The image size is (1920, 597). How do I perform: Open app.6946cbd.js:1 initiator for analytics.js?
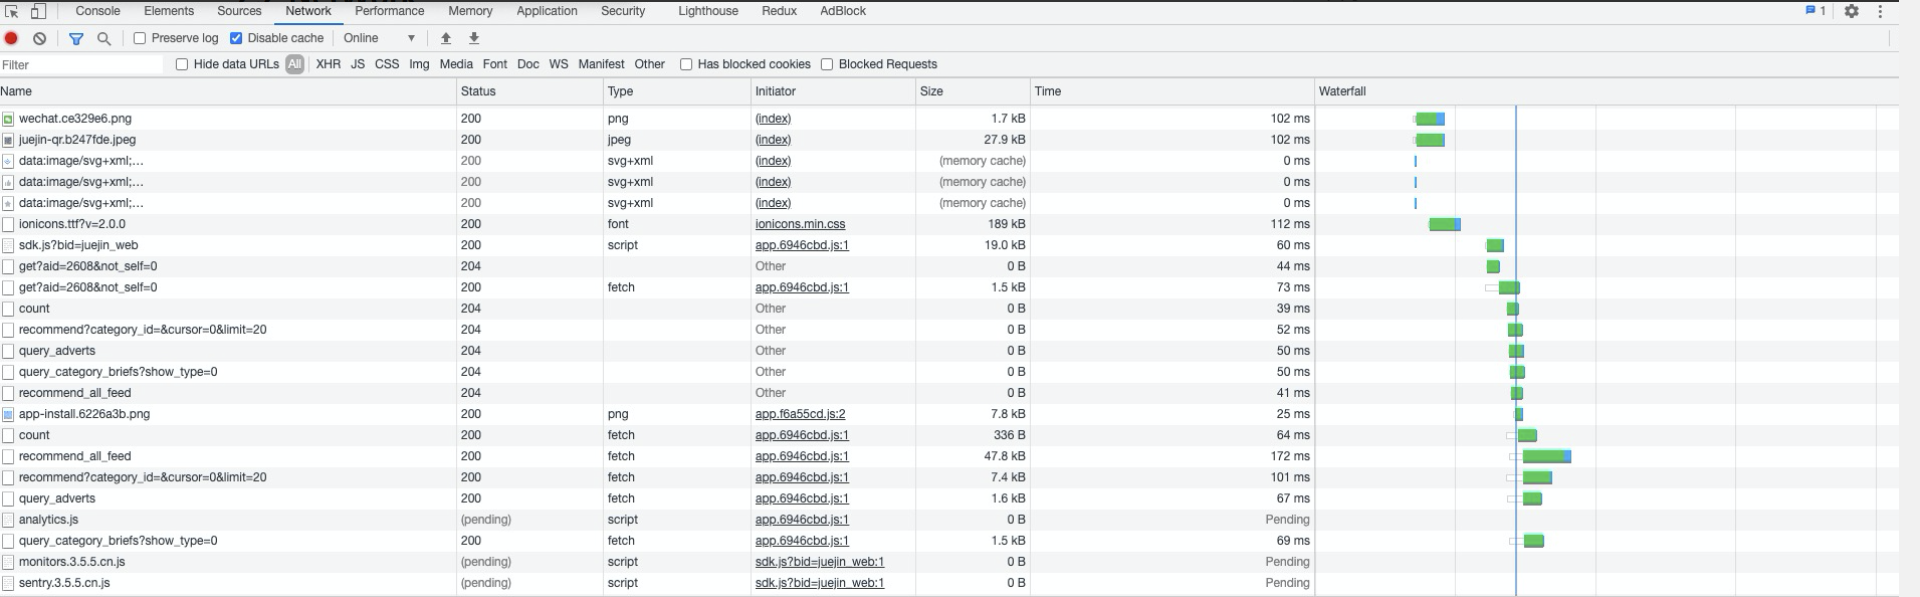coord(802,520)
